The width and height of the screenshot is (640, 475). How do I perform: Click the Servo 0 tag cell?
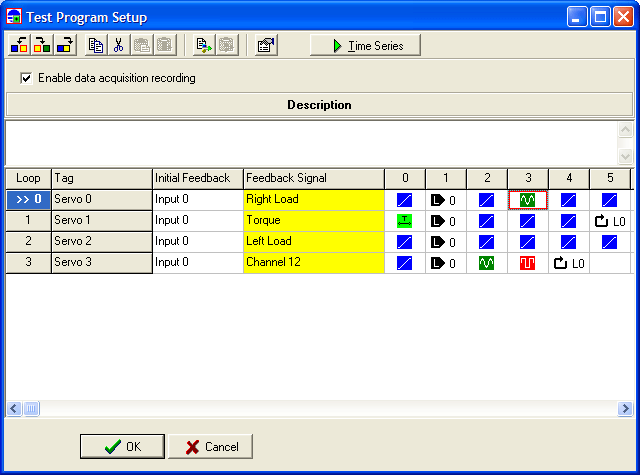tap(102, 200)
